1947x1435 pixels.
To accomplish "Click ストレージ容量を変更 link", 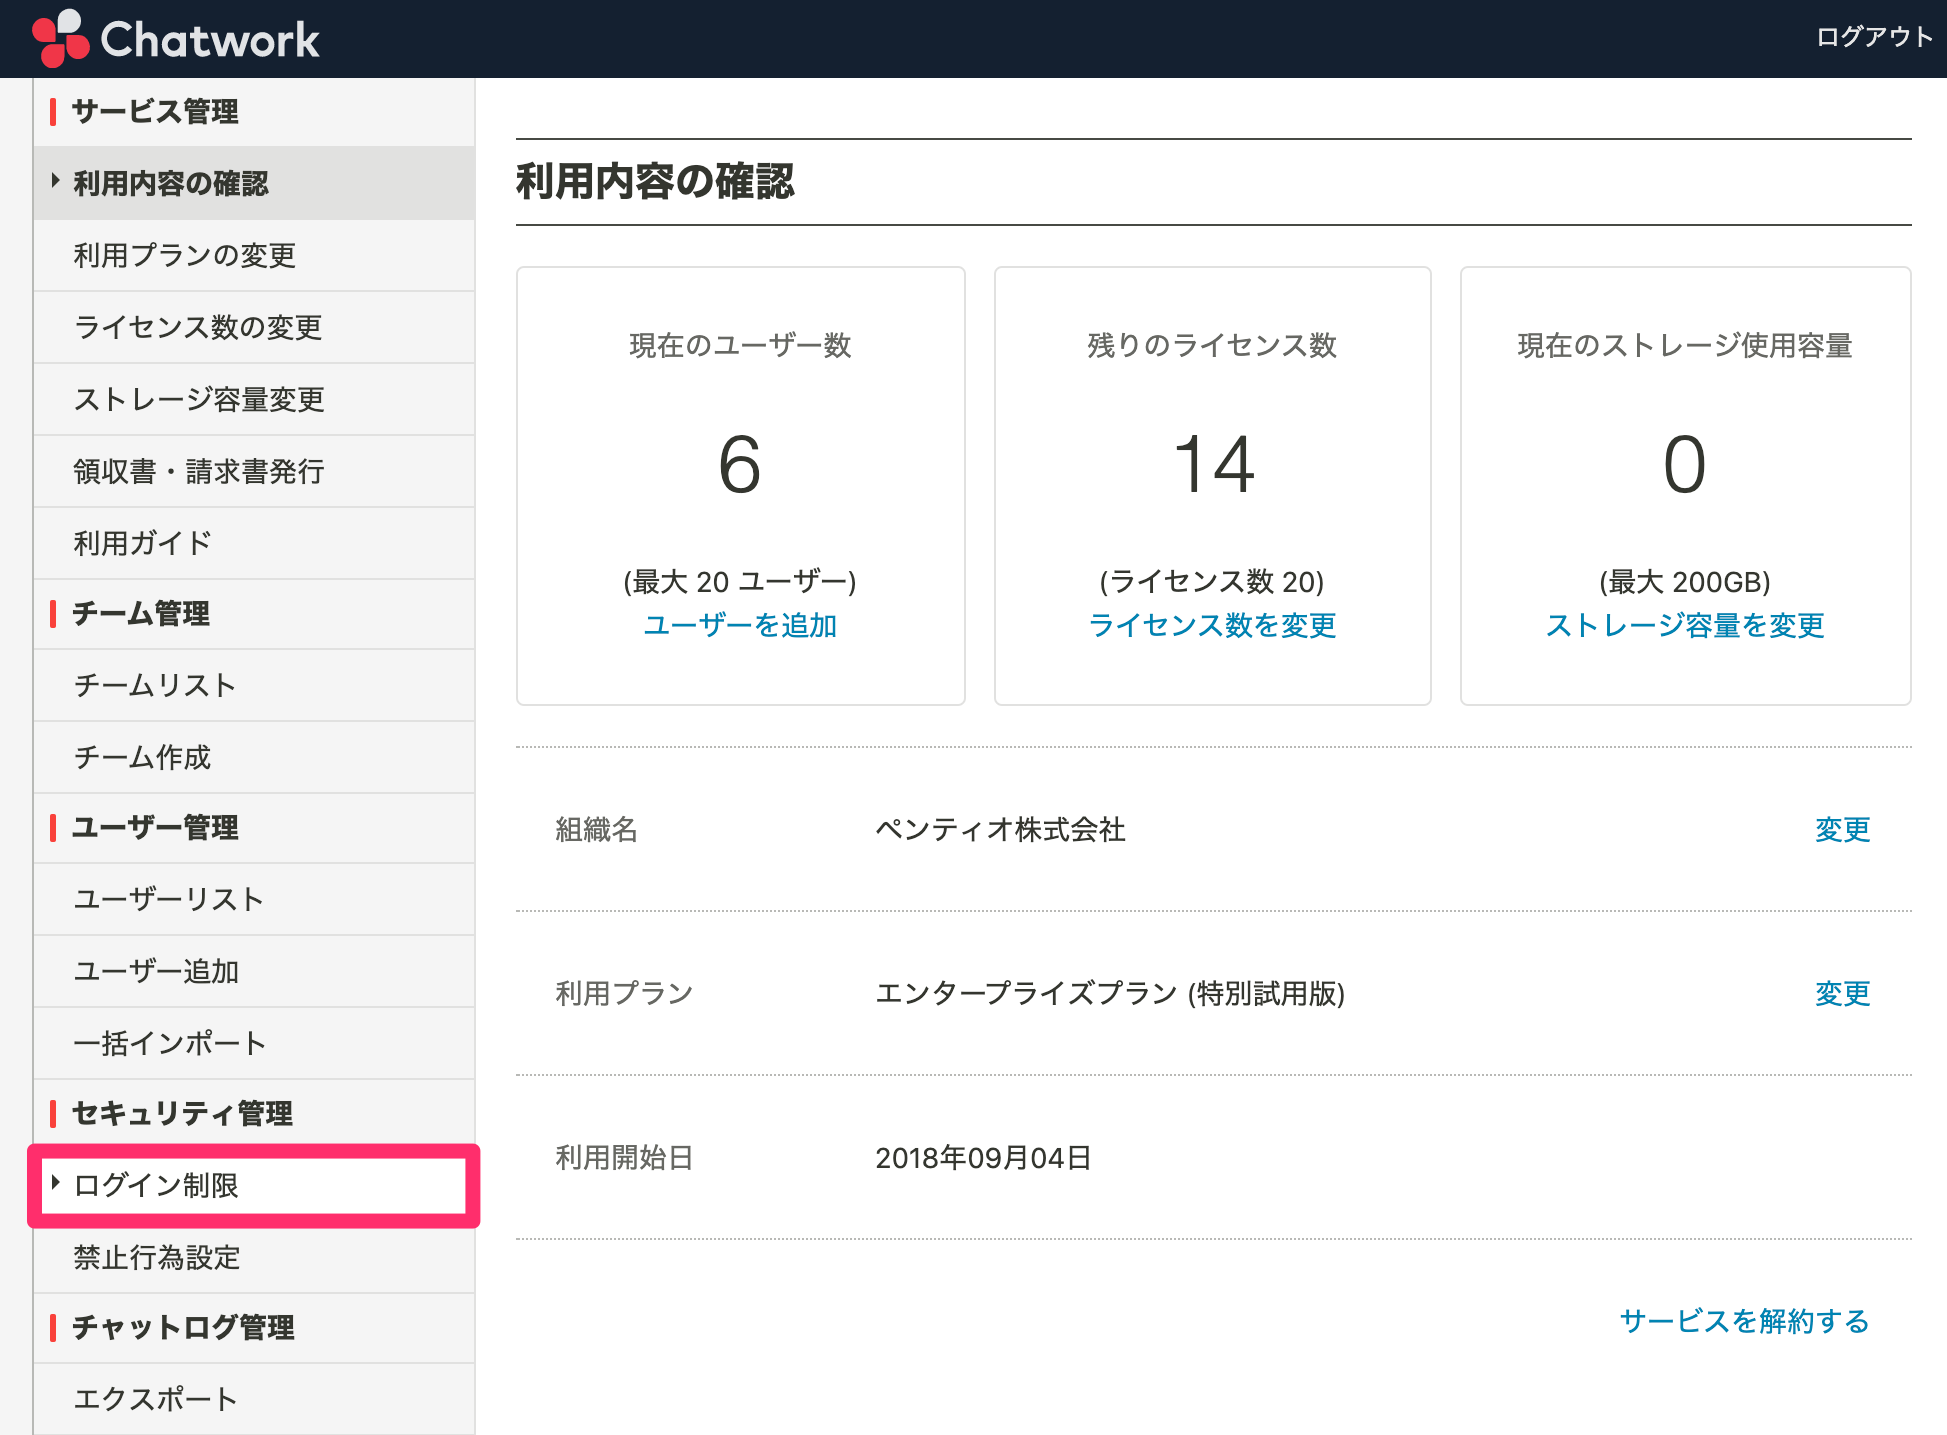I will point(1685,625).
